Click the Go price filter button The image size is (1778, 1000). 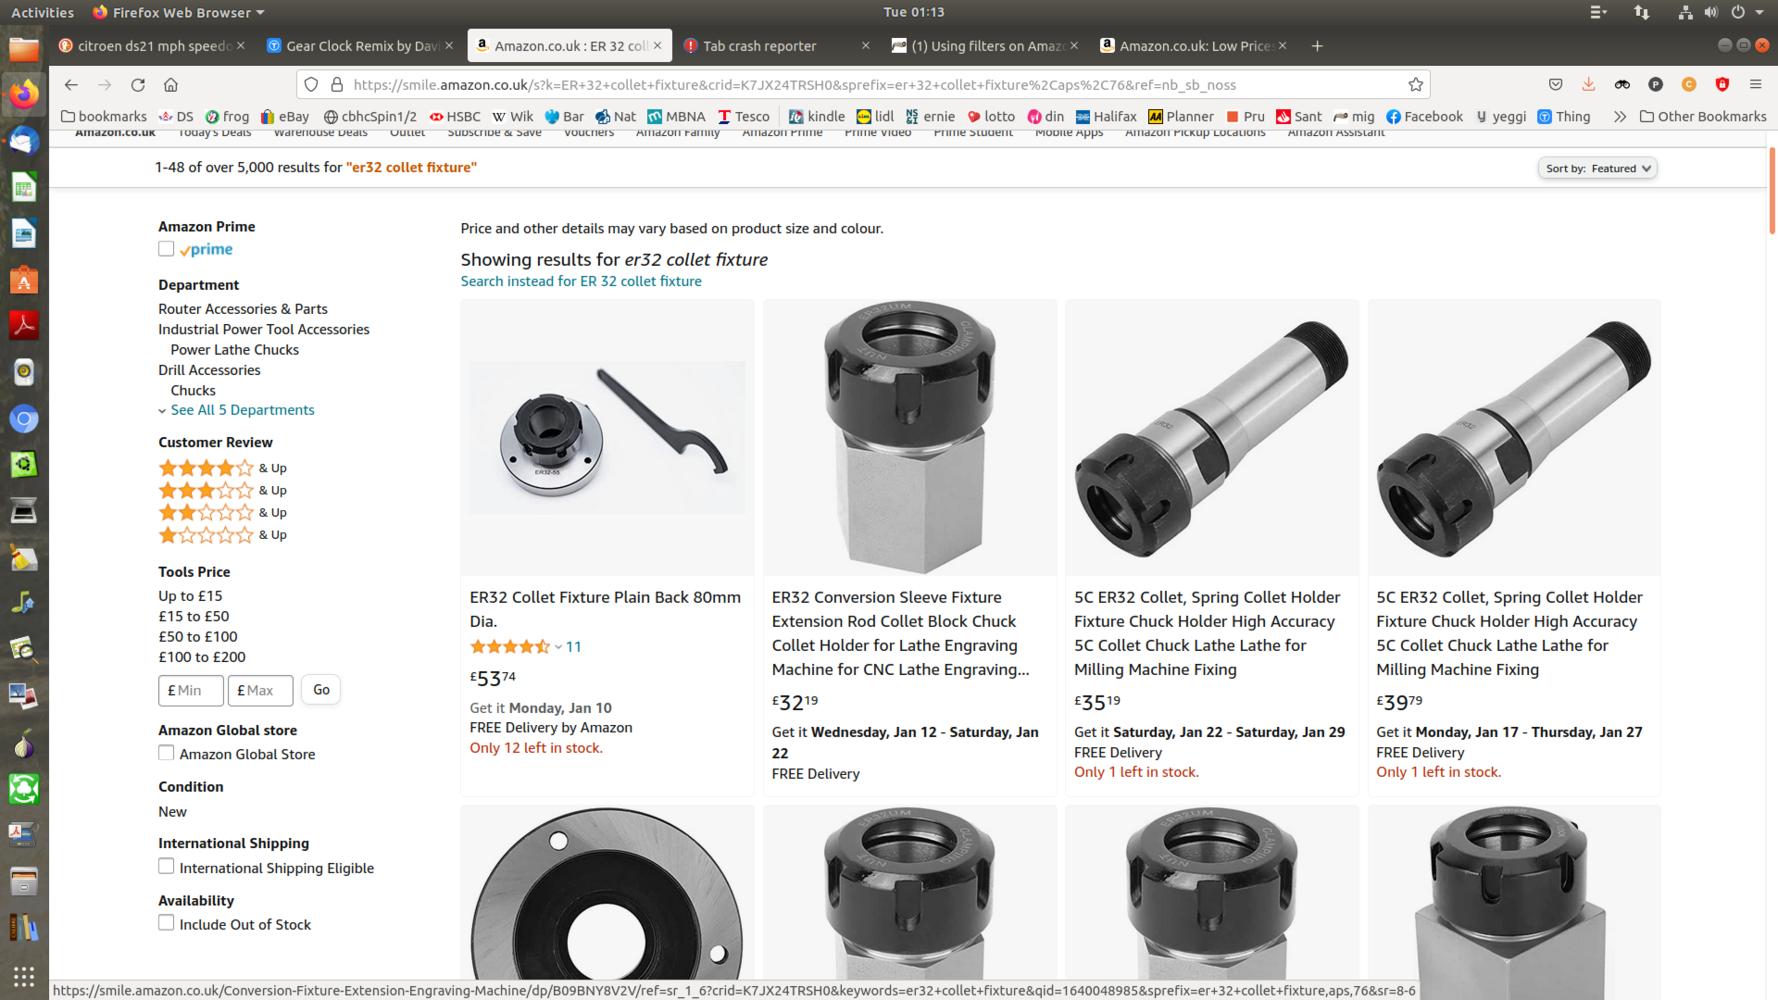321,690
